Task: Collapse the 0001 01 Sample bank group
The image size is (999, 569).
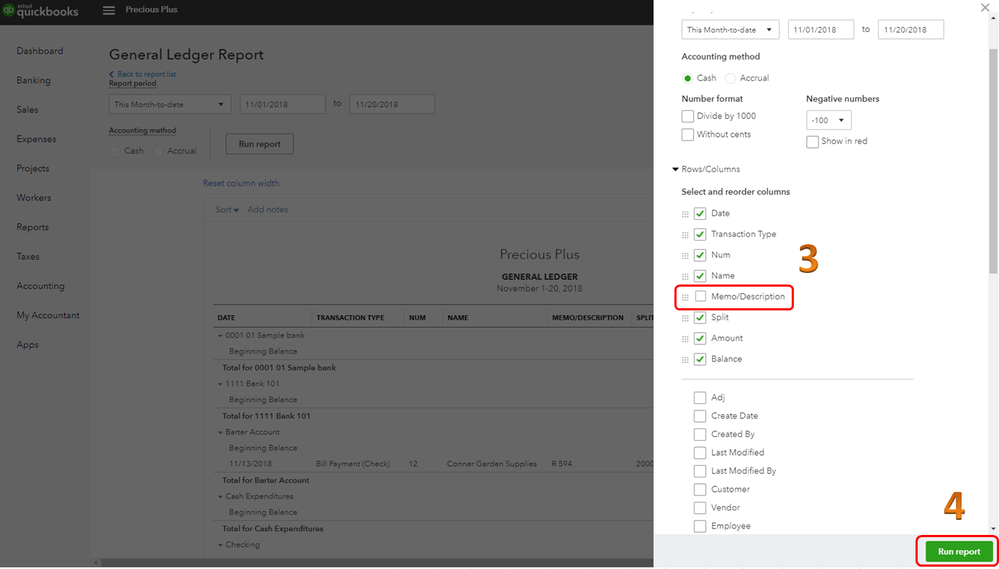Action: pos(220,335)
